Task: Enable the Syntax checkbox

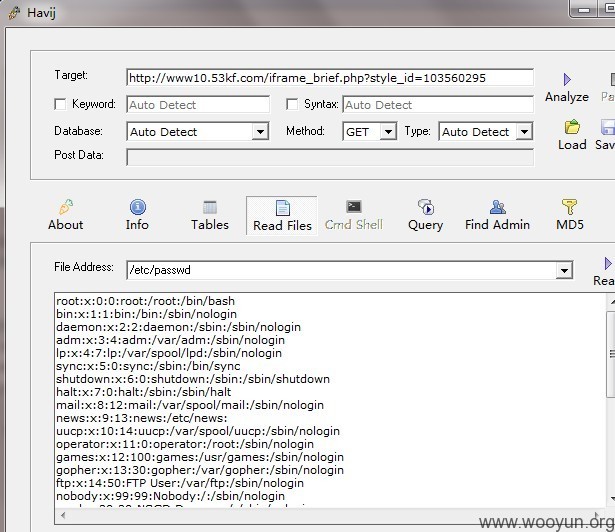Action: click(292, 104)
